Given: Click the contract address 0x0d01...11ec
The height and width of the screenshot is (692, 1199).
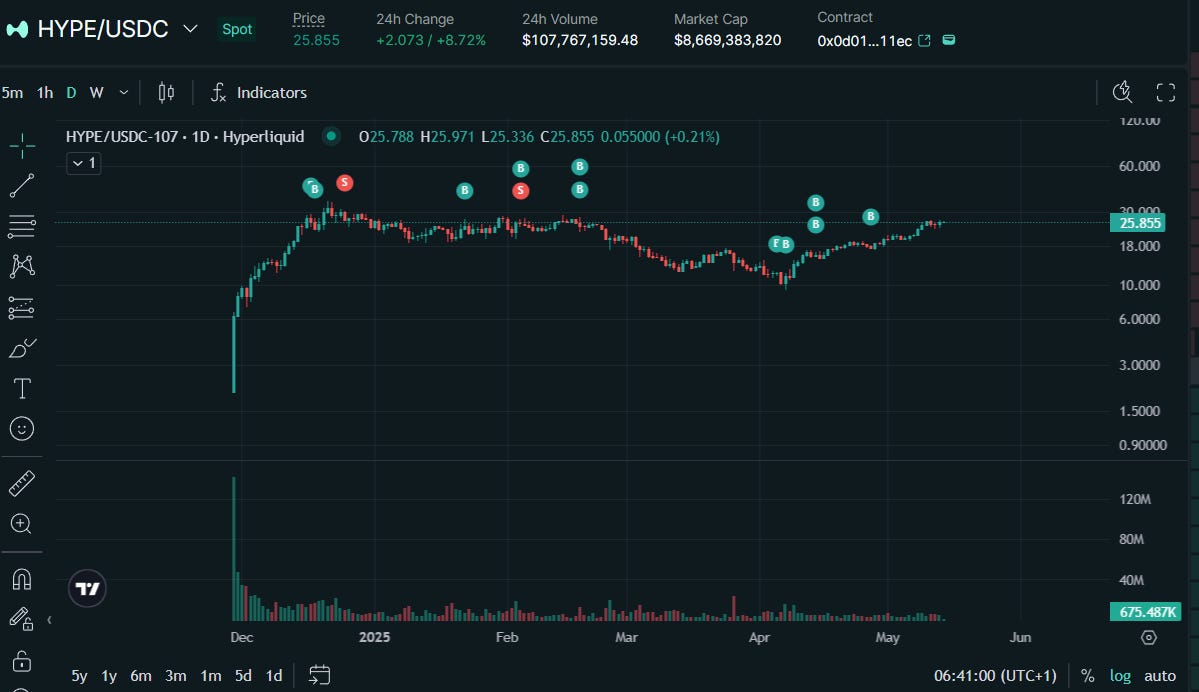Looking at the screenshot, I should pos(864,41).
